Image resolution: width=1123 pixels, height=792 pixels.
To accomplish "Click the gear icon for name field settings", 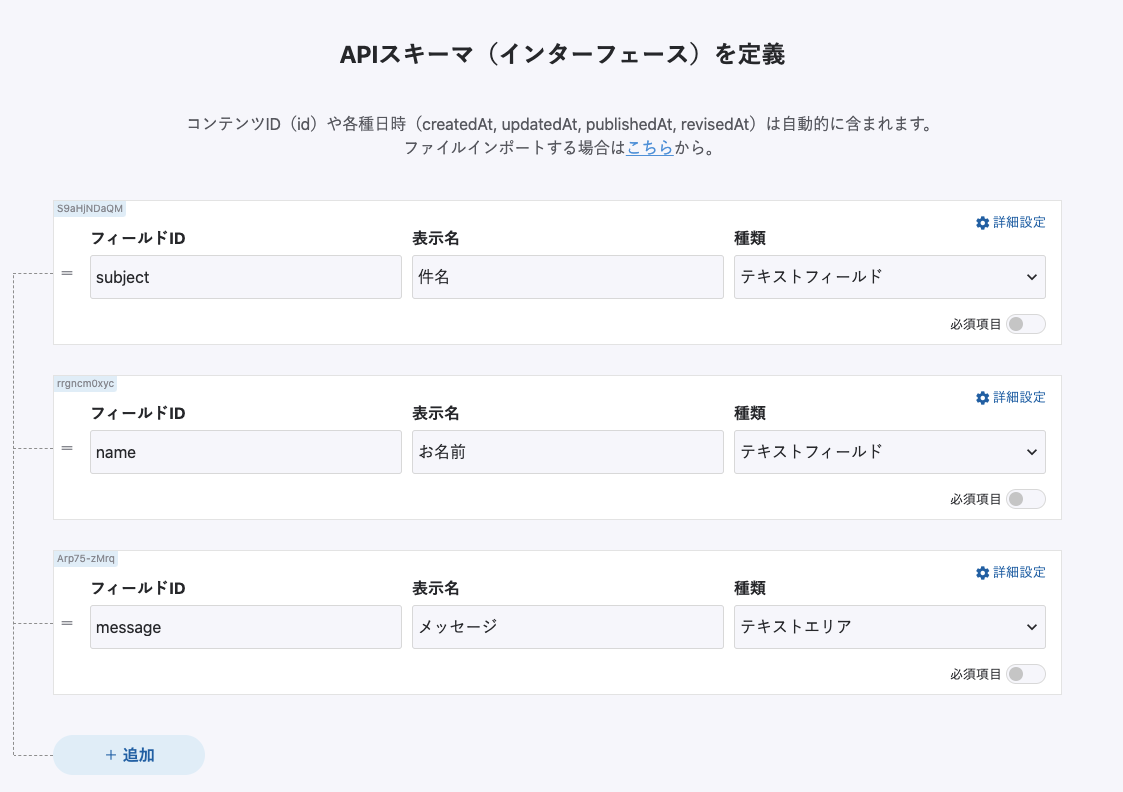I will tap(982, 398).
